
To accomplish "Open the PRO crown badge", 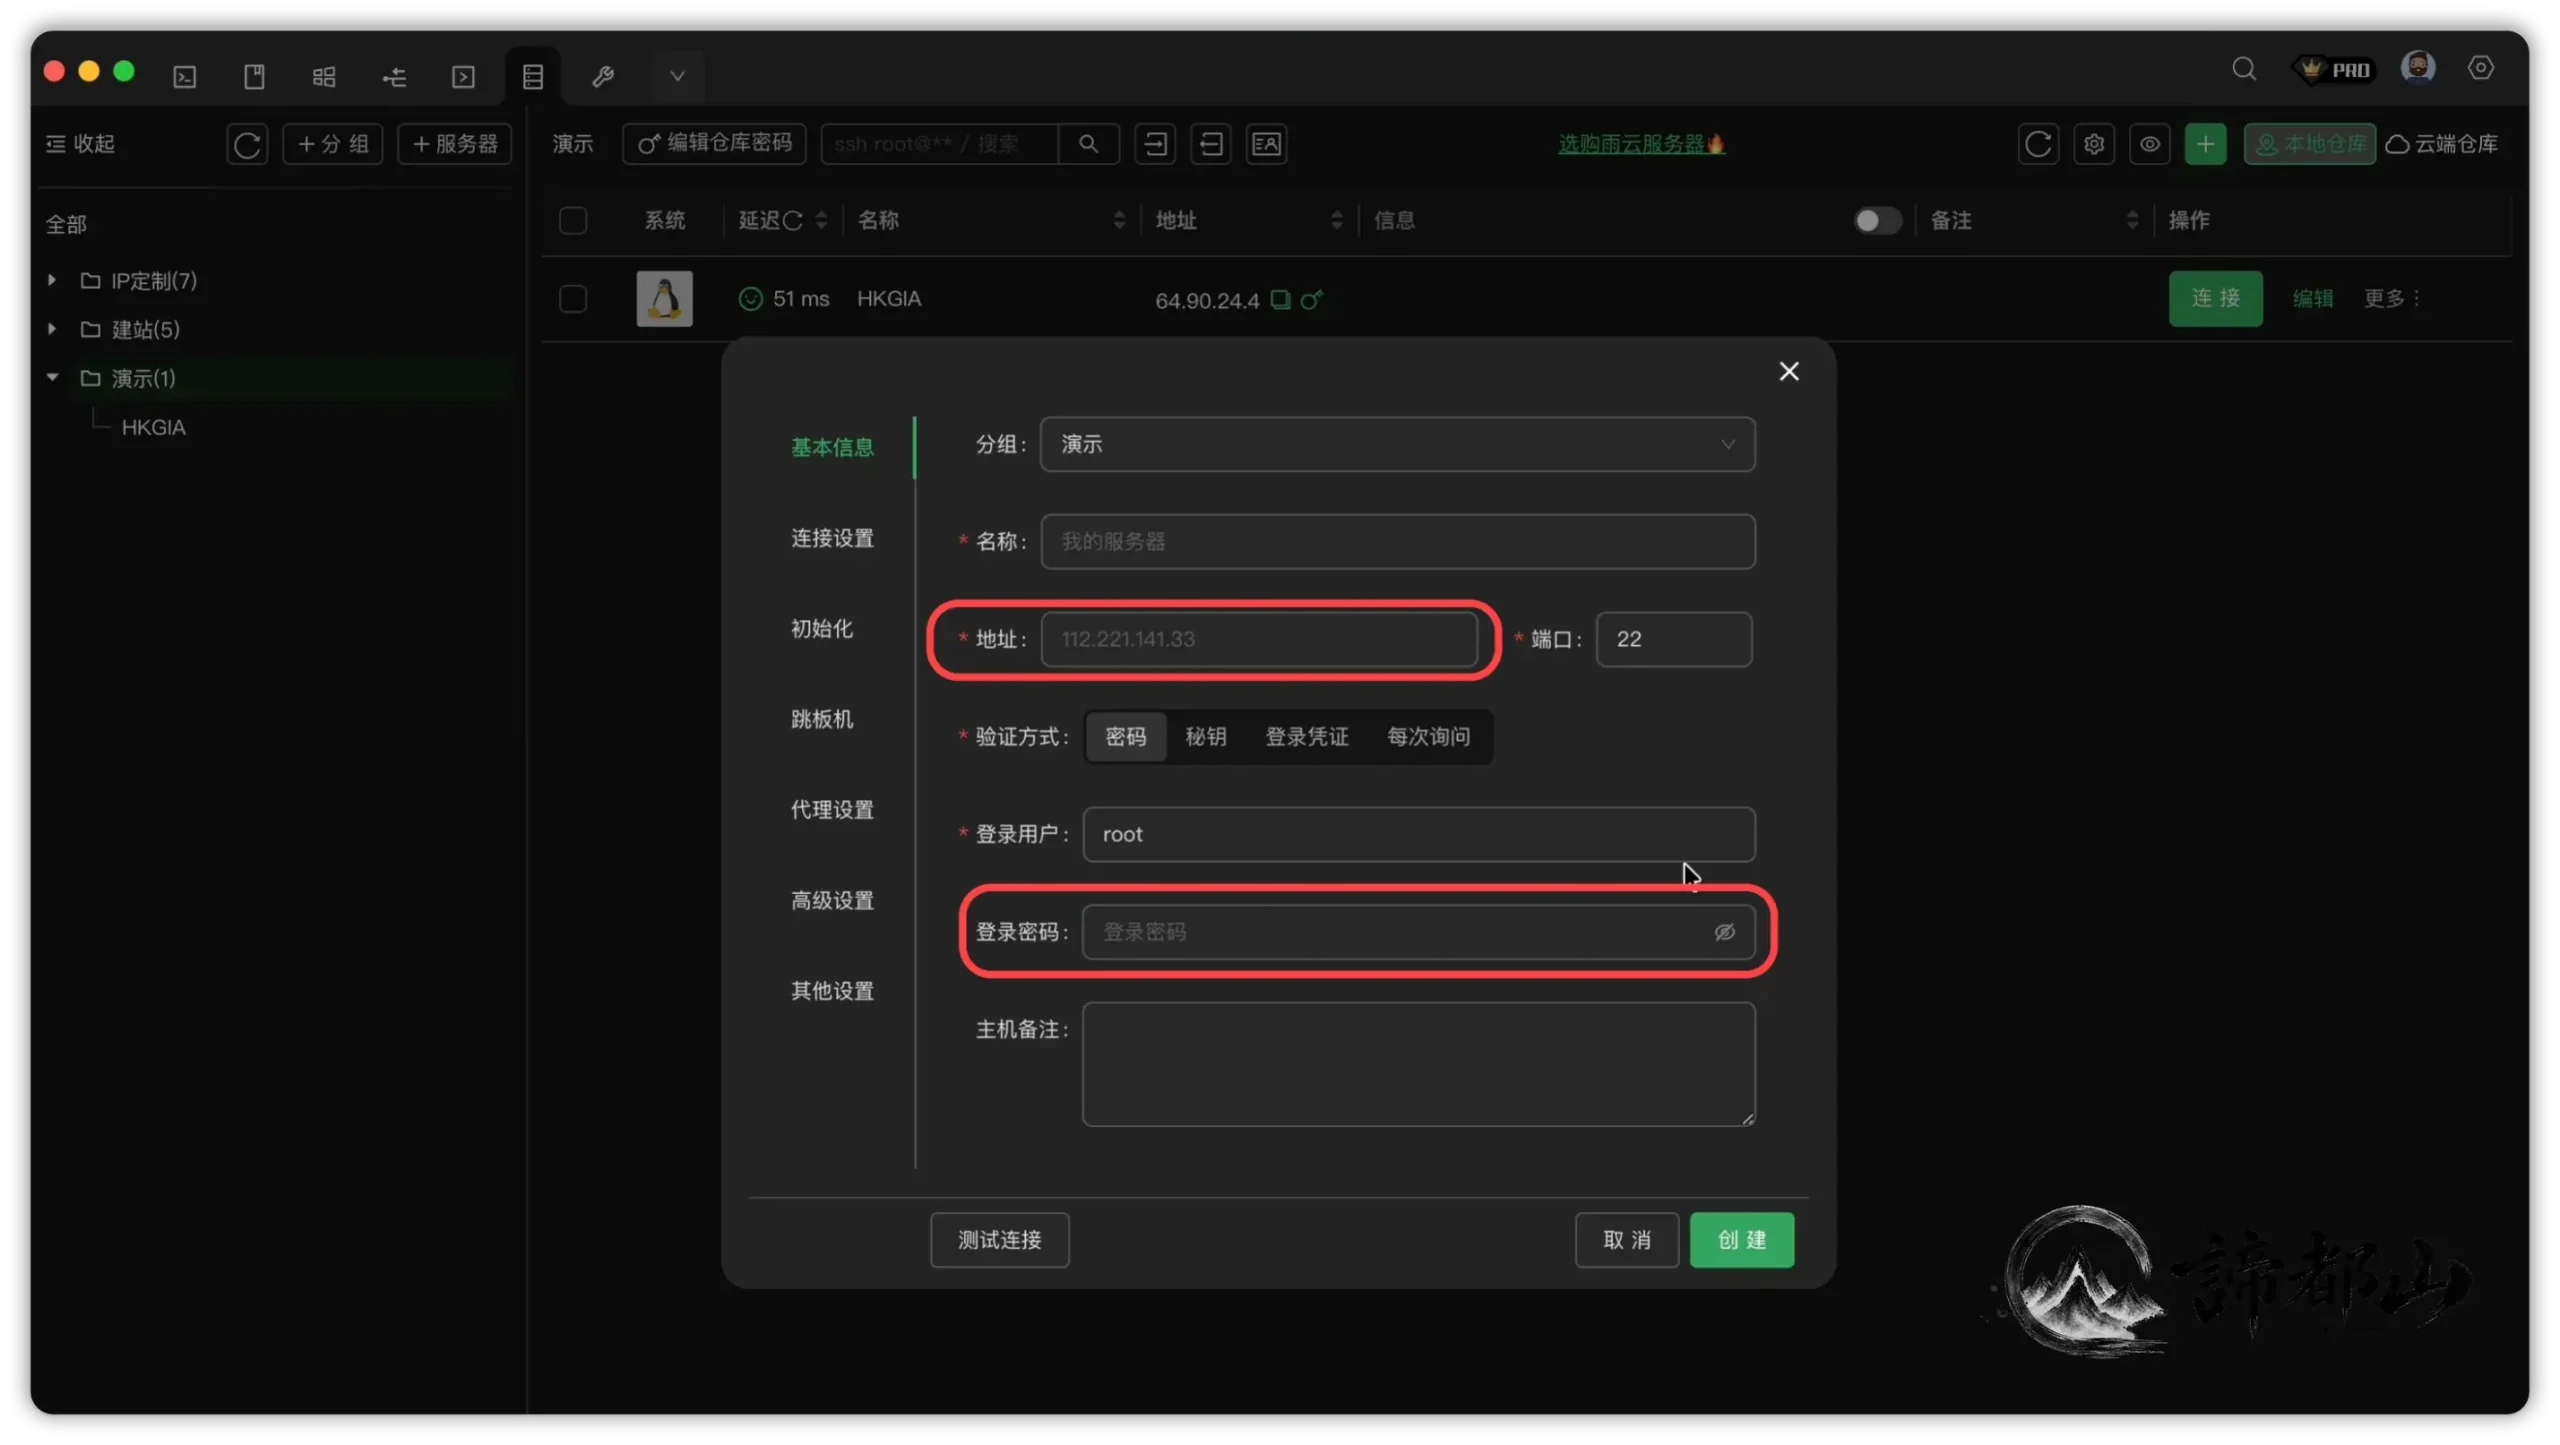I will pyautogui.click(x=2334, y=69).
